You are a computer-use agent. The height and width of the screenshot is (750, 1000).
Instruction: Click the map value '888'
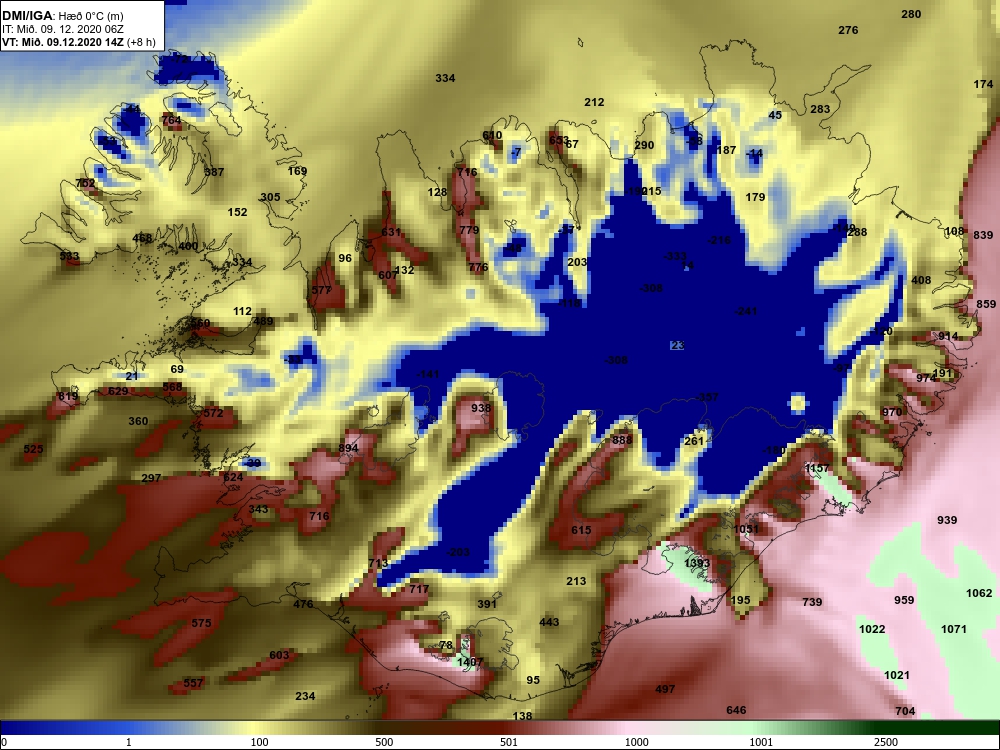click(622, 441)
